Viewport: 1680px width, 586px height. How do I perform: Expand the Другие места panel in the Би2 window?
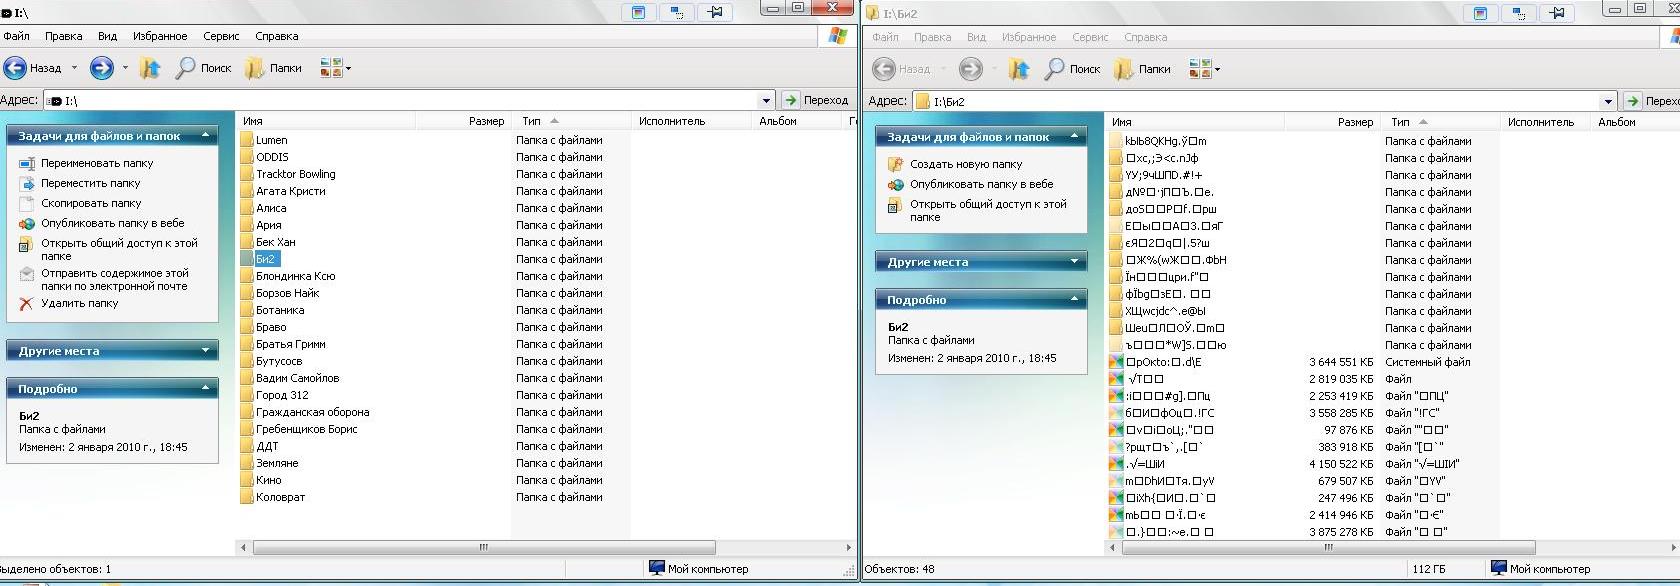[x=1074, y=262]
